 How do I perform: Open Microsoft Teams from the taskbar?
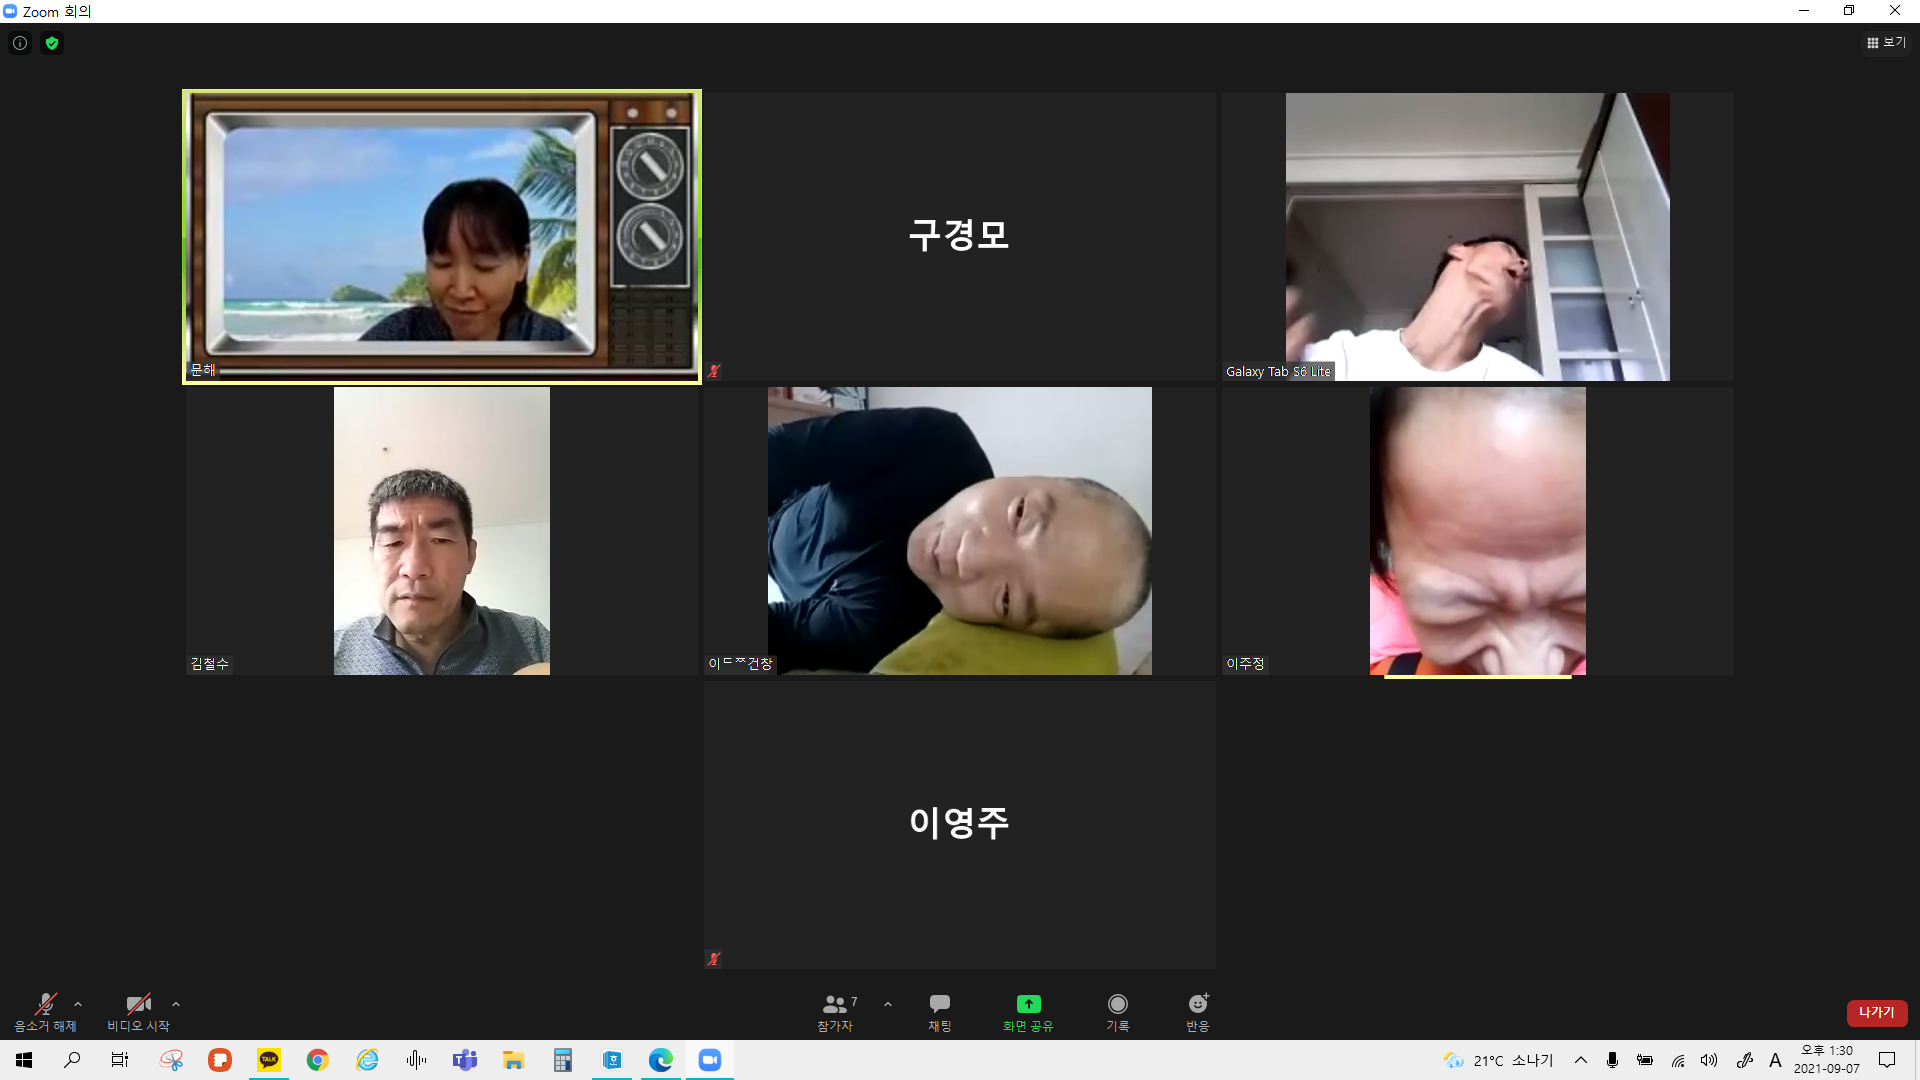465,1060
